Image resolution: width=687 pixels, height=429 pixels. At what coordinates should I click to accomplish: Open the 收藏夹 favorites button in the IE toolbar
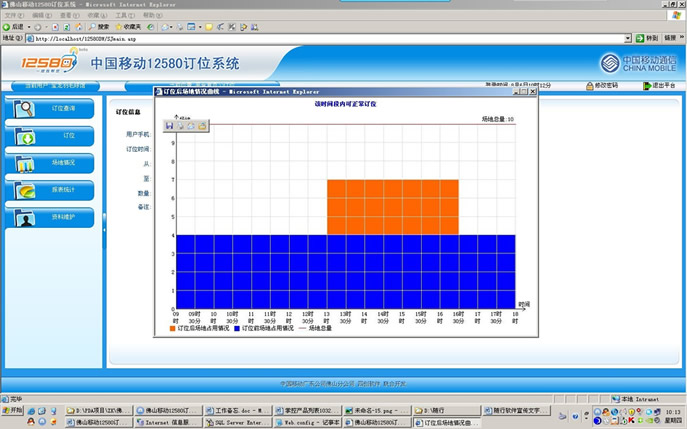click(x=128, y=27)
